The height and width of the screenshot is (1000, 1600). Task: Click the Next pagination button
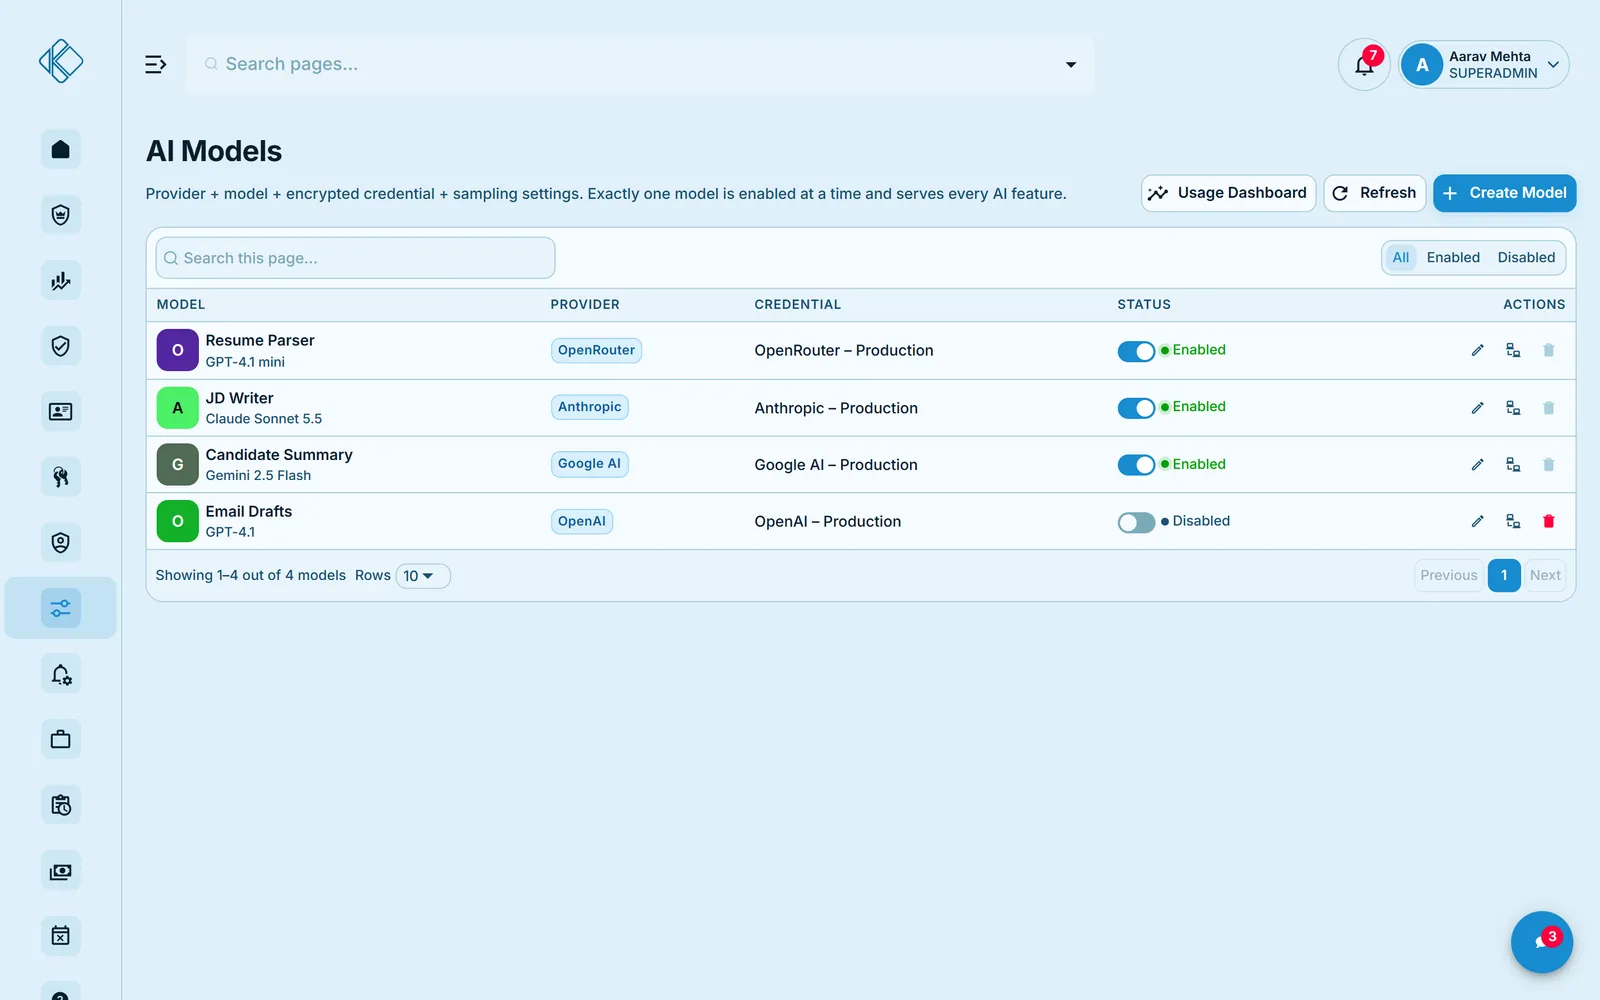tap(1545, 575)
